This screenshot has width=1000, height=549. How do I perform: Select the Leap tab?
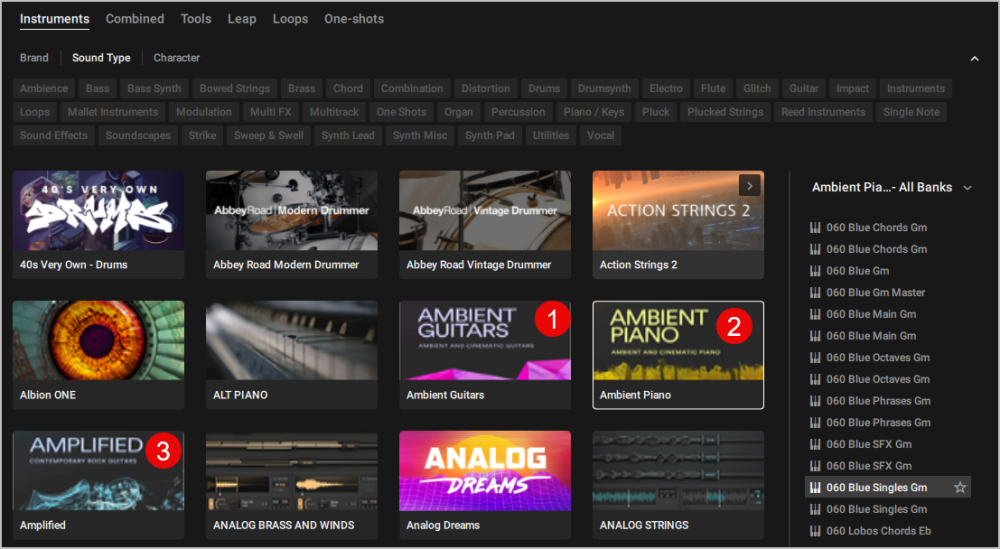pyautogui.click(x=242, y=19)
